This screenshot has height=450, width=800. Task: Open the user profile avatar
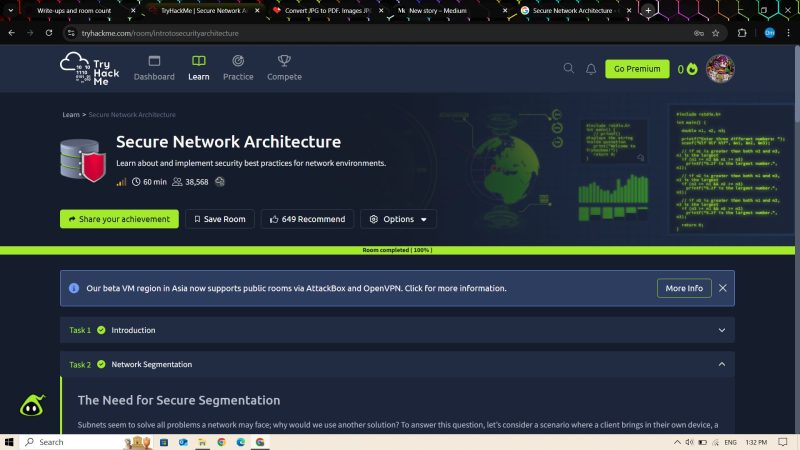(720, 69)
